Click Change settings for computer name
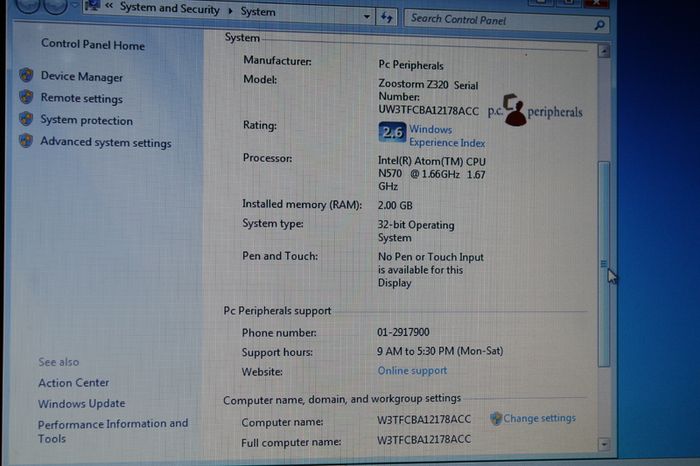Screen dimensions: 700x466 coord(539,418)
